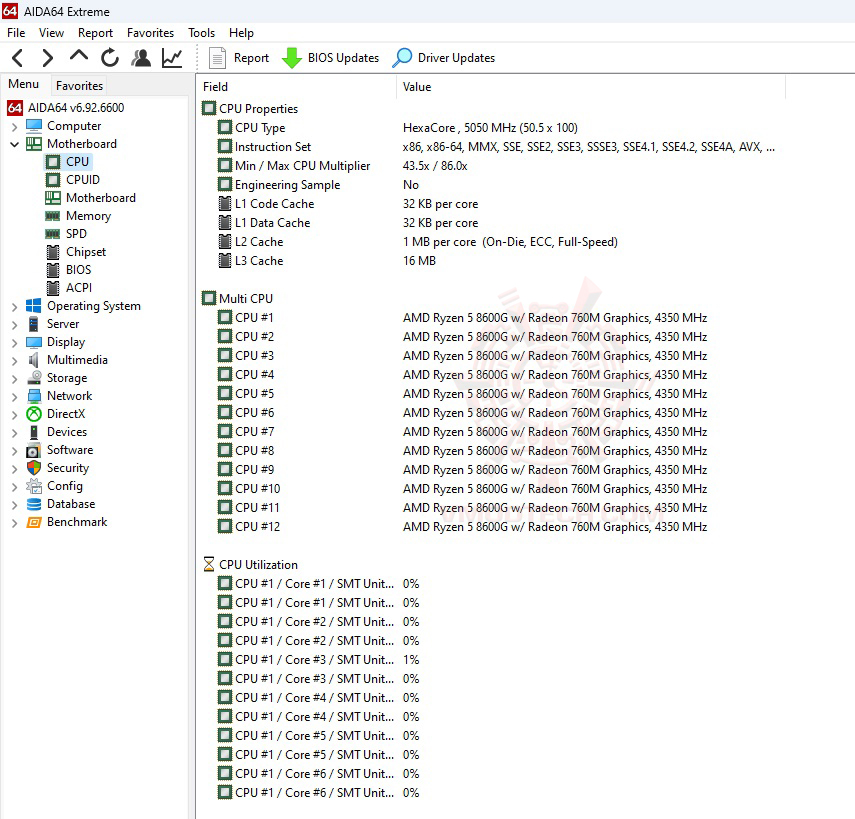Switch to the Menu tab

23,85
